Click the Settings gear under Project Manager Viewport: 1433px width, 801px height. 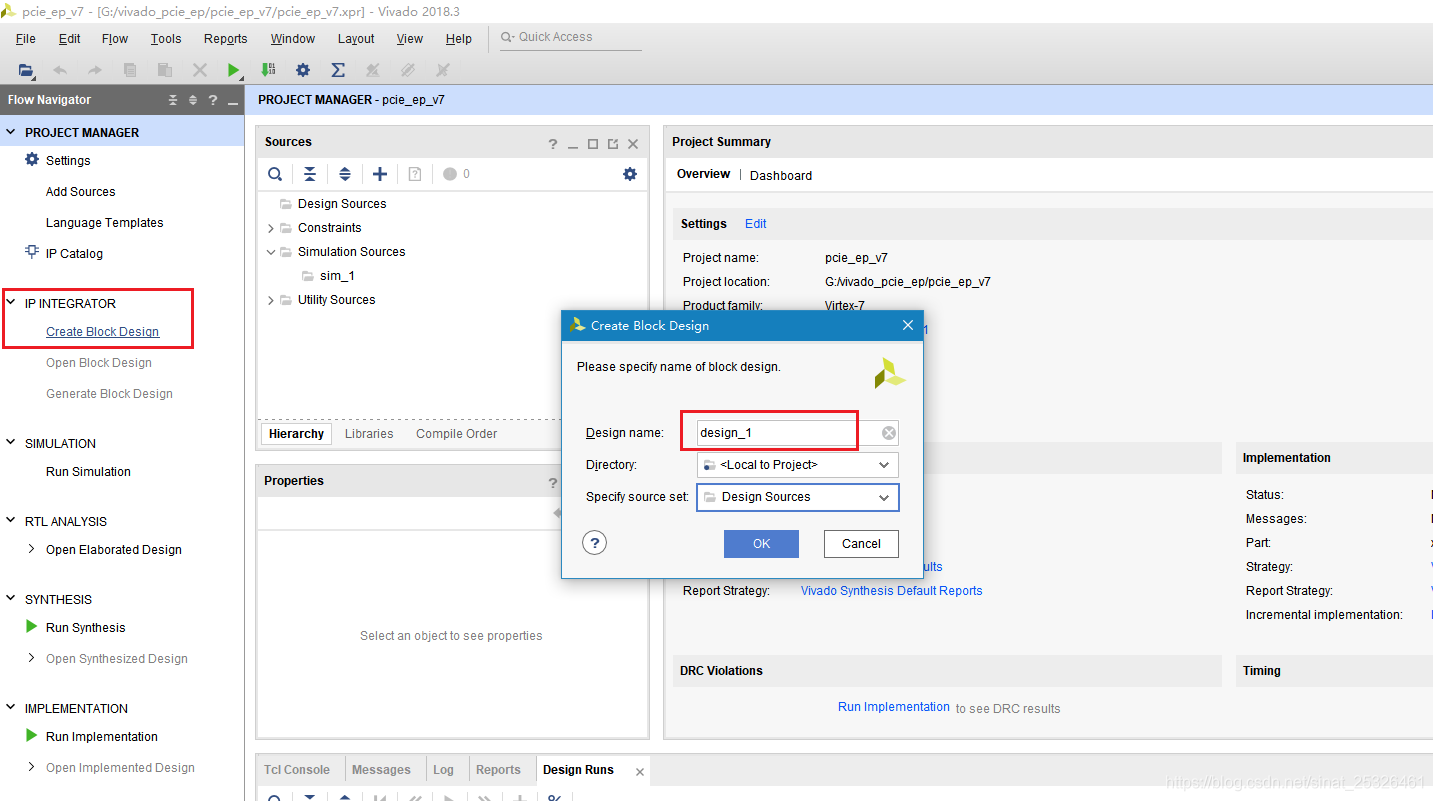(x=32, y=160)
